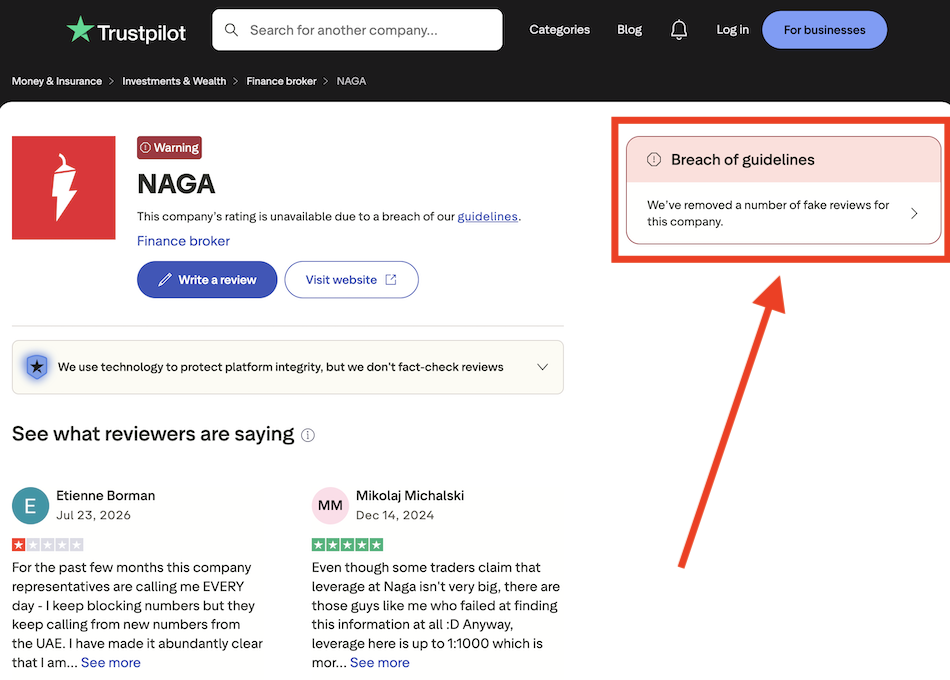
Task: Click Mikolaj Michalski's MM avatar
Action: click(330, 505)
